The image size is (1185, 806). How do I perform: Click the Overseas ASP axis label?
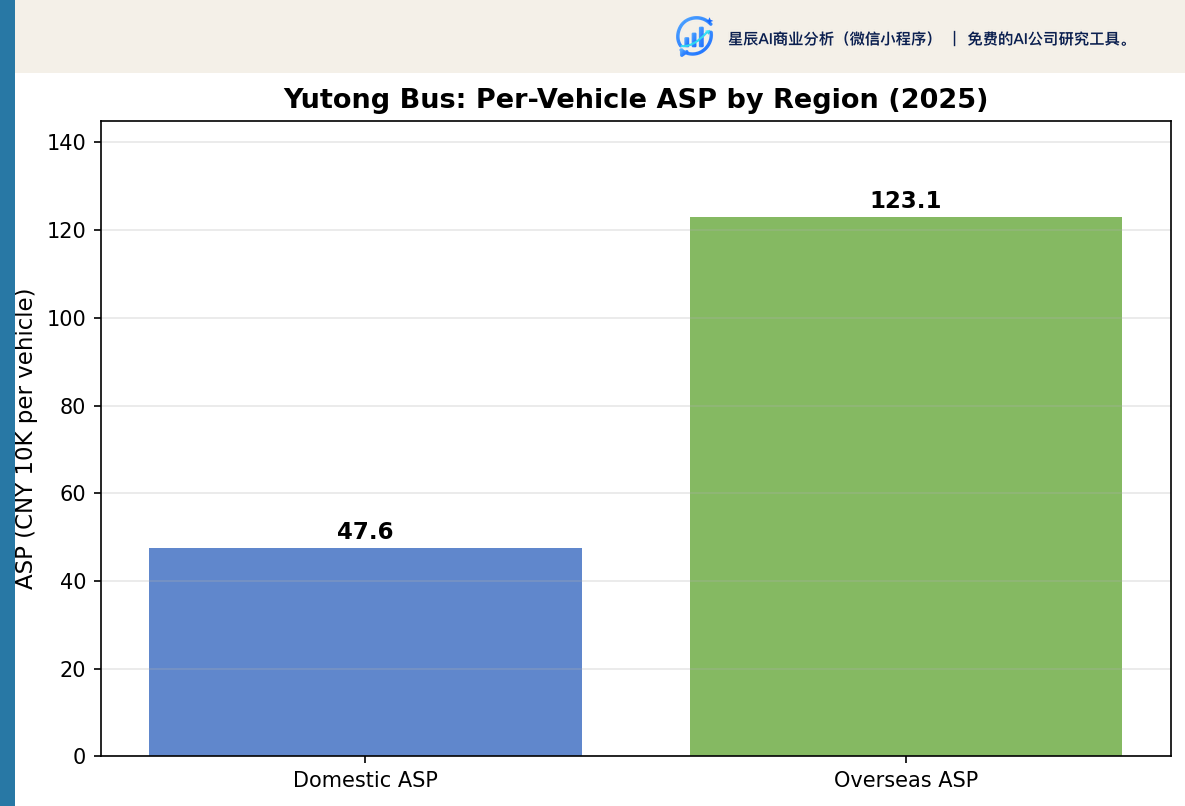tap(905, 780)
